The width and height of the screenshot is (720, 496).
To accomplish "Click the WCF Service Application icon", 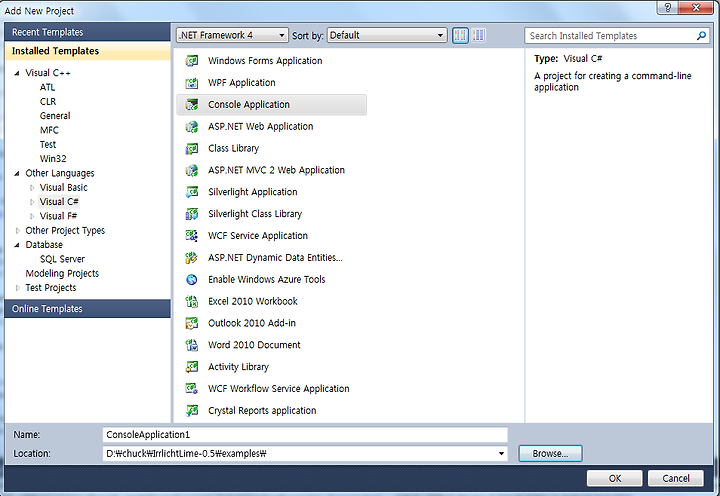I will click(191, 236).
